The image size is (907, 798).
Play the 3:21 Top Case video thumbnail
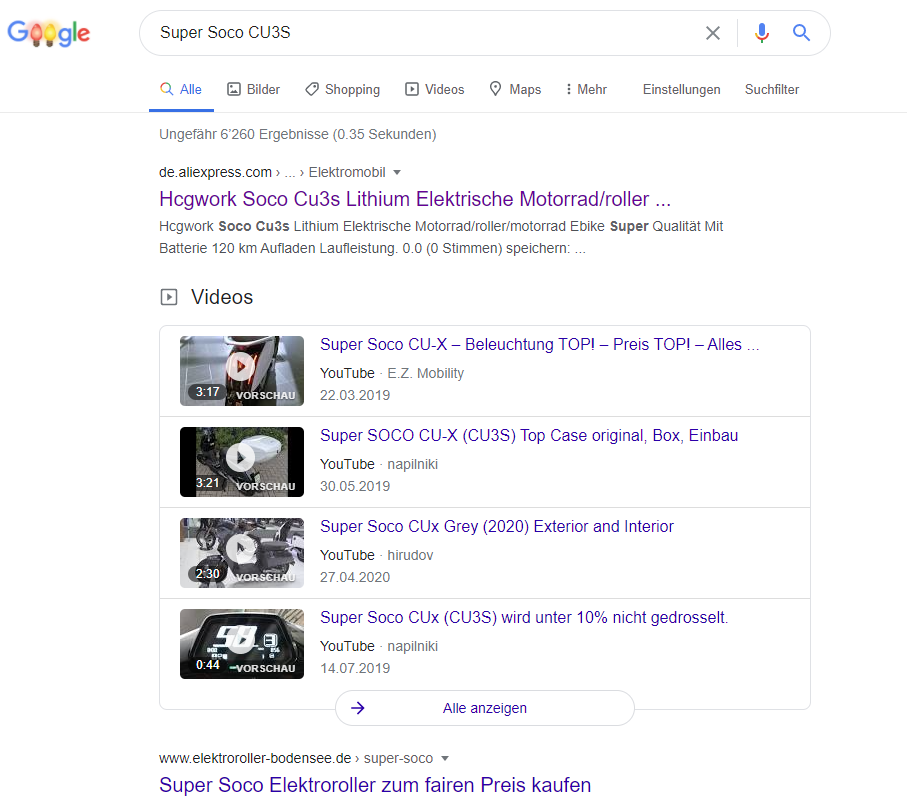(x=241, y=461)
